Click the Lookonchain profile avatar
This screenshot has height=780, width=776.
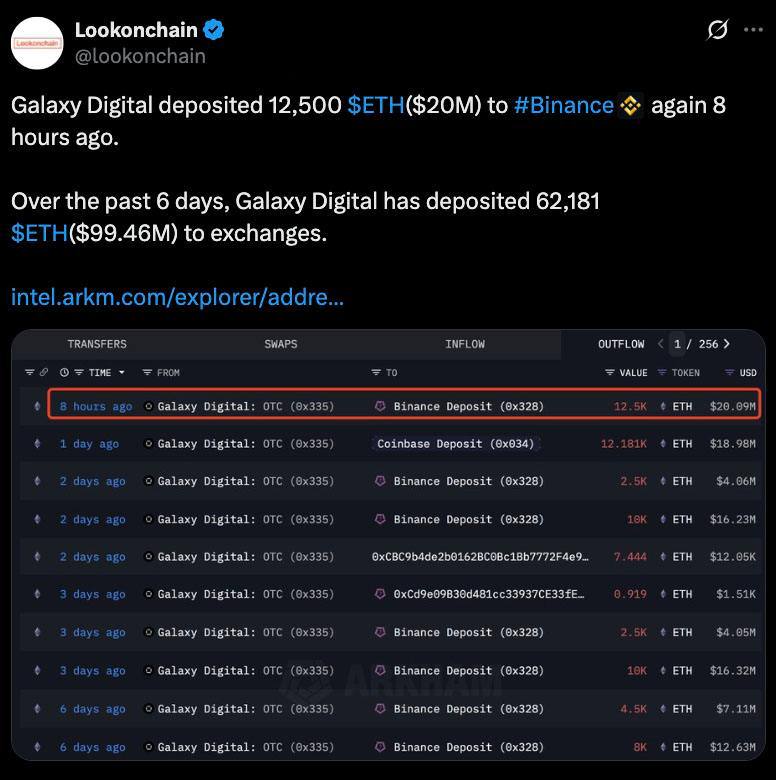(x=37, y=43)
